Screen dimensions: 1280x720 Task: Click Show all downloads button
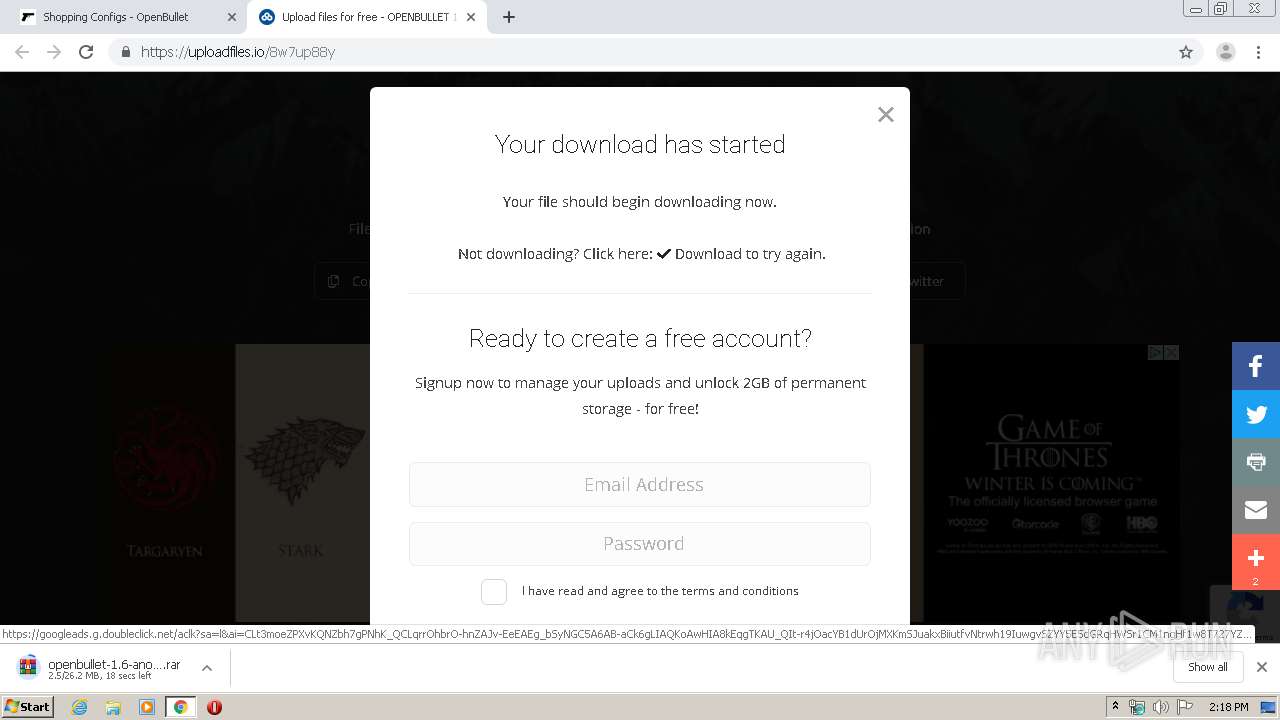[1208, 667]
